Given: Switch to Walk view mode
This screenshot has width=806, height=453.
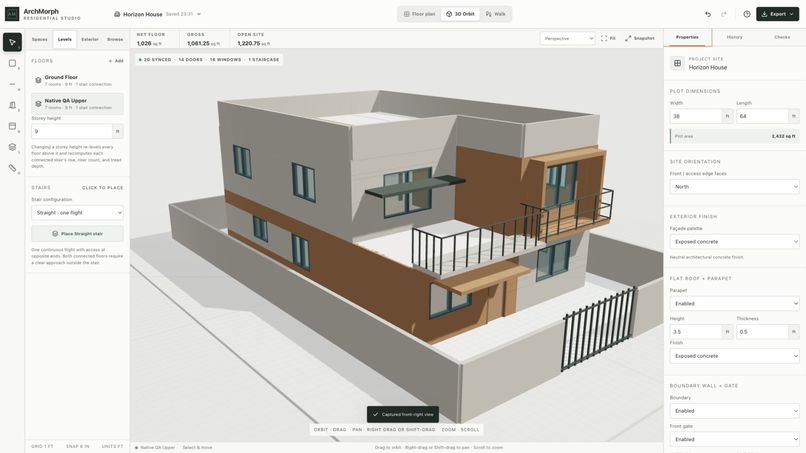Looking at the screenshot, I should click(x=496, y=14).
